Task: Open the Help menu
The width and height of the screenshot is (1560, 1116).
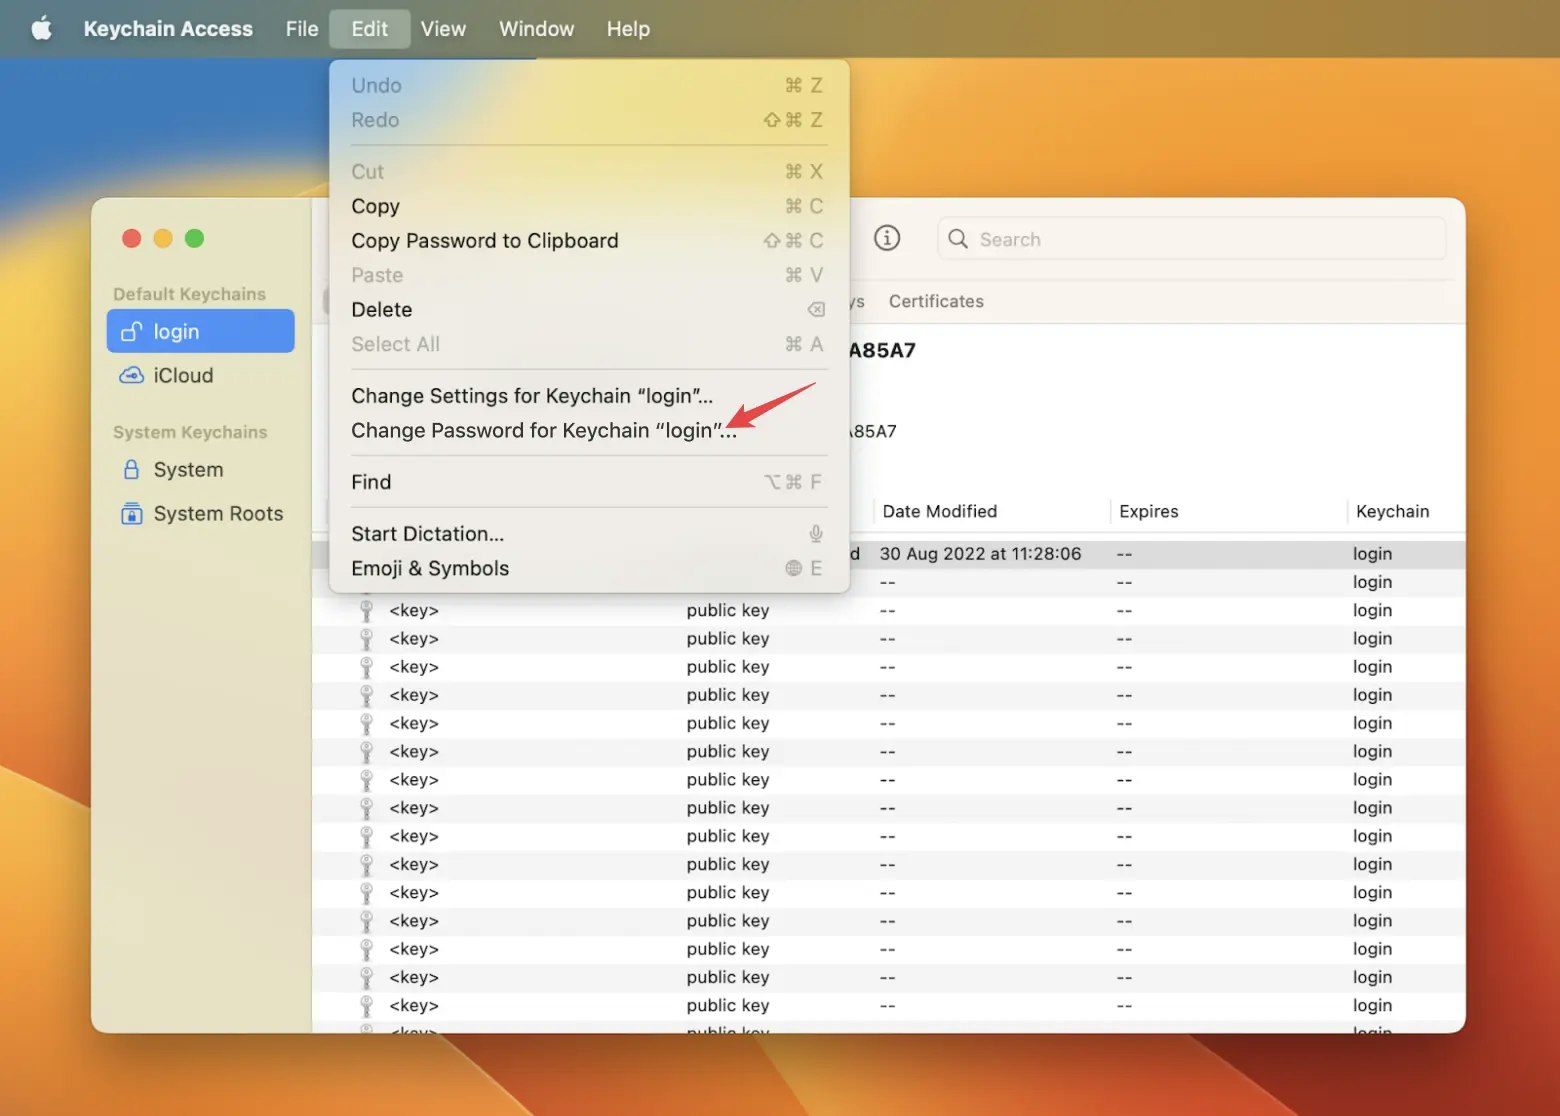Action: (628, 28)
